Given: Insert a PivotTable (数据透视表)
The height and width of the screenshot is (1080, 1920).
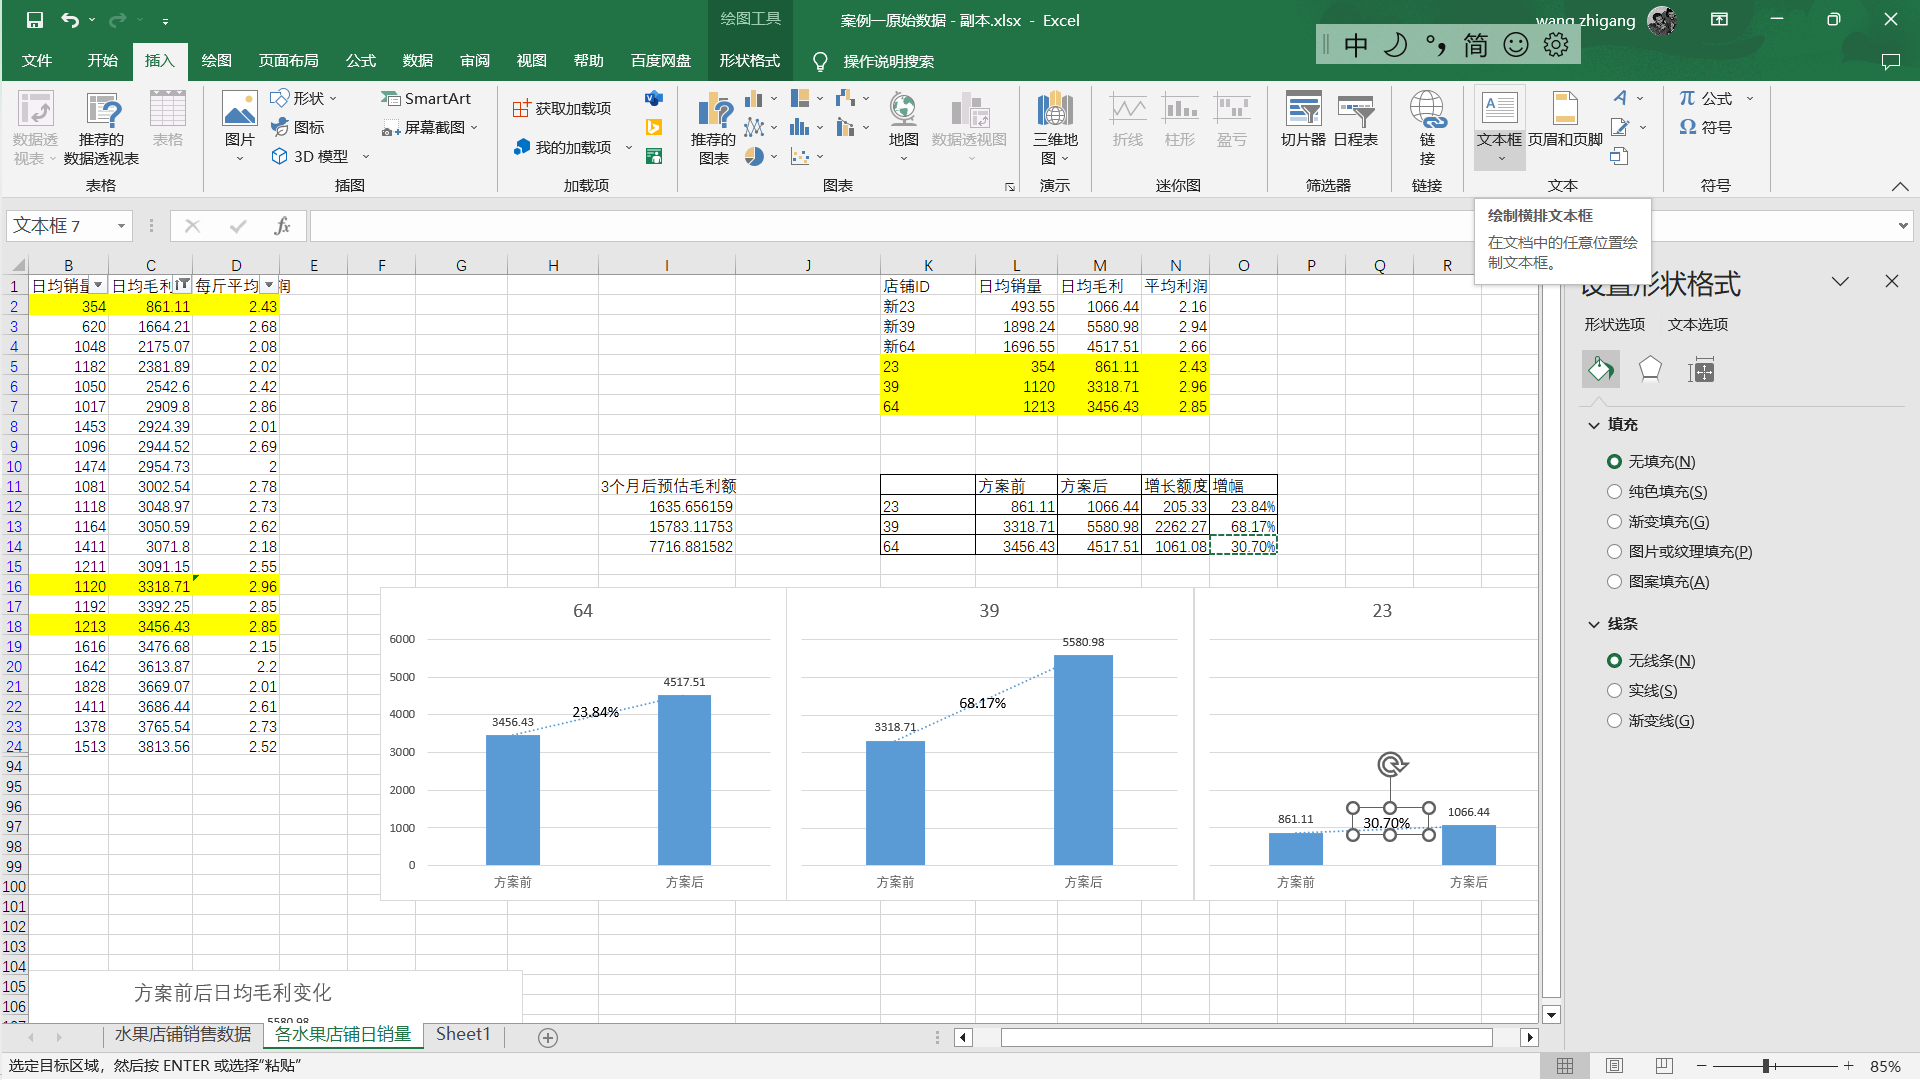Looking at the screenshot, I should coord(35,128).
